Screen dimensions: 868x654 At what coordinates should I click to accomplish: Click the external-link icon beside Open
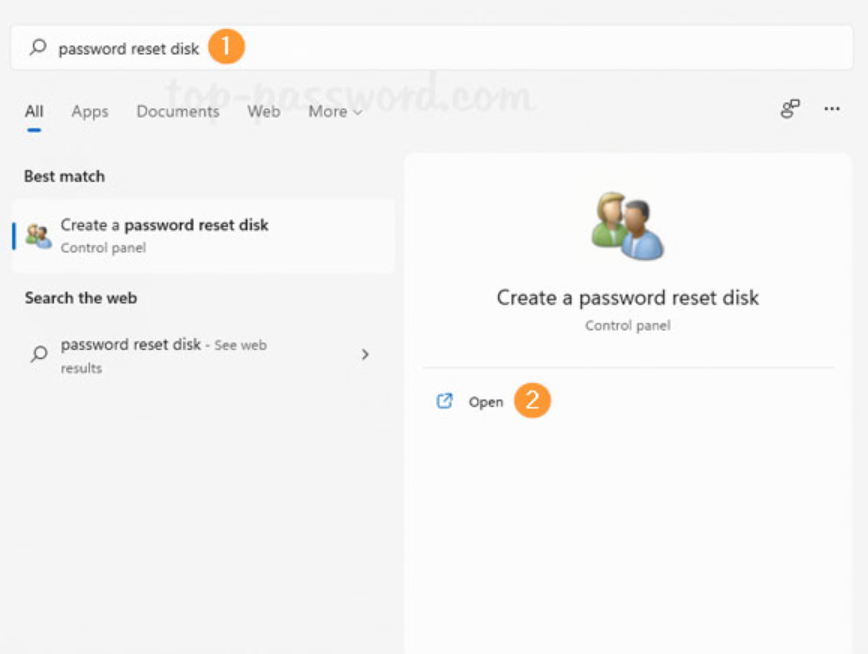point(445,401)
